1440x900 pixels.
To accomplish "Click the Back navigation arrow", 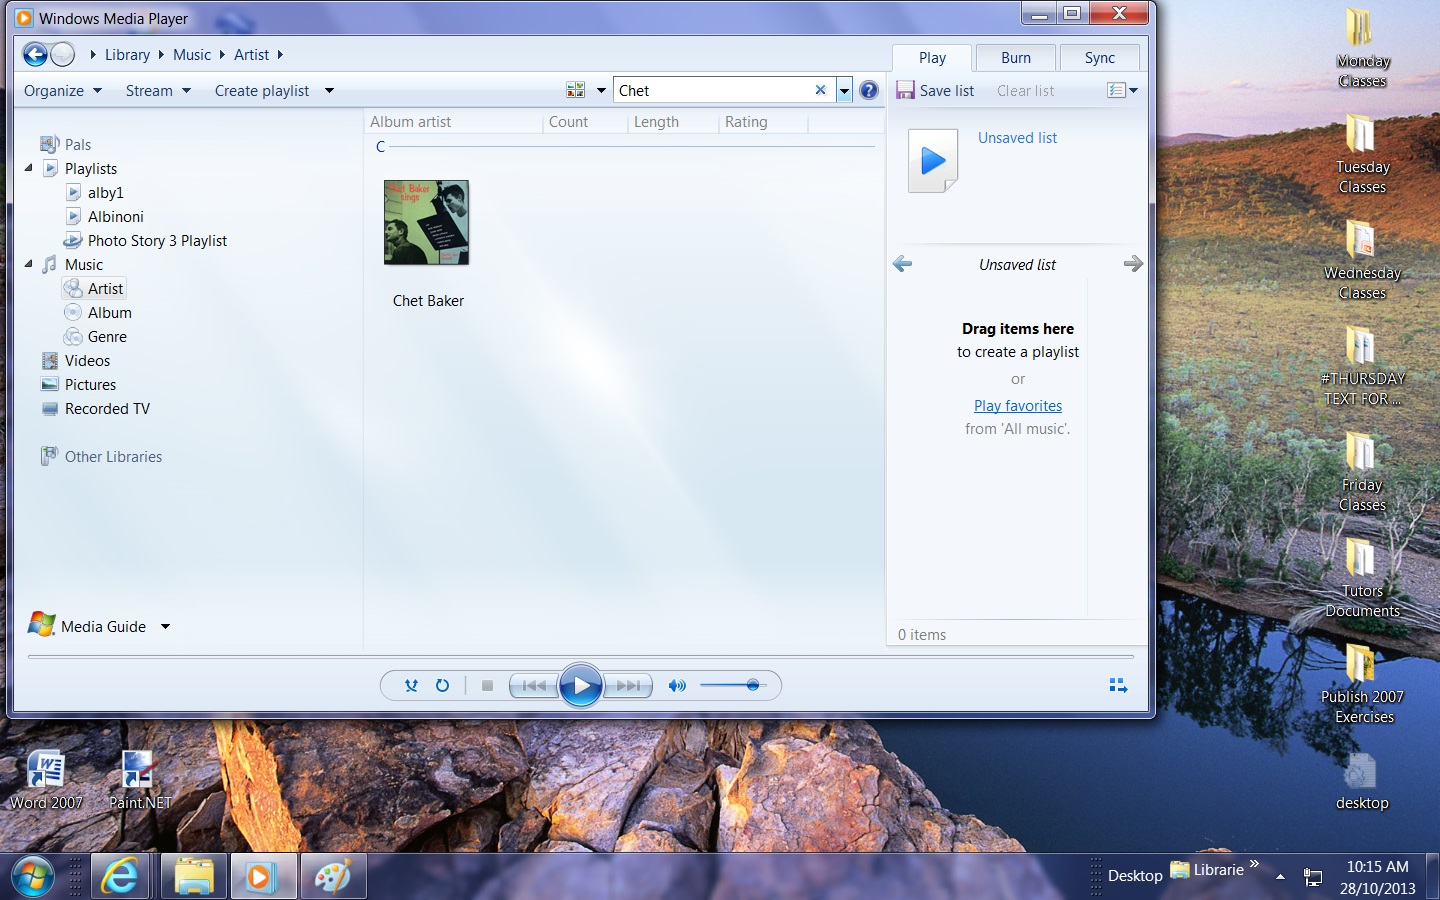I will point(35,55).
